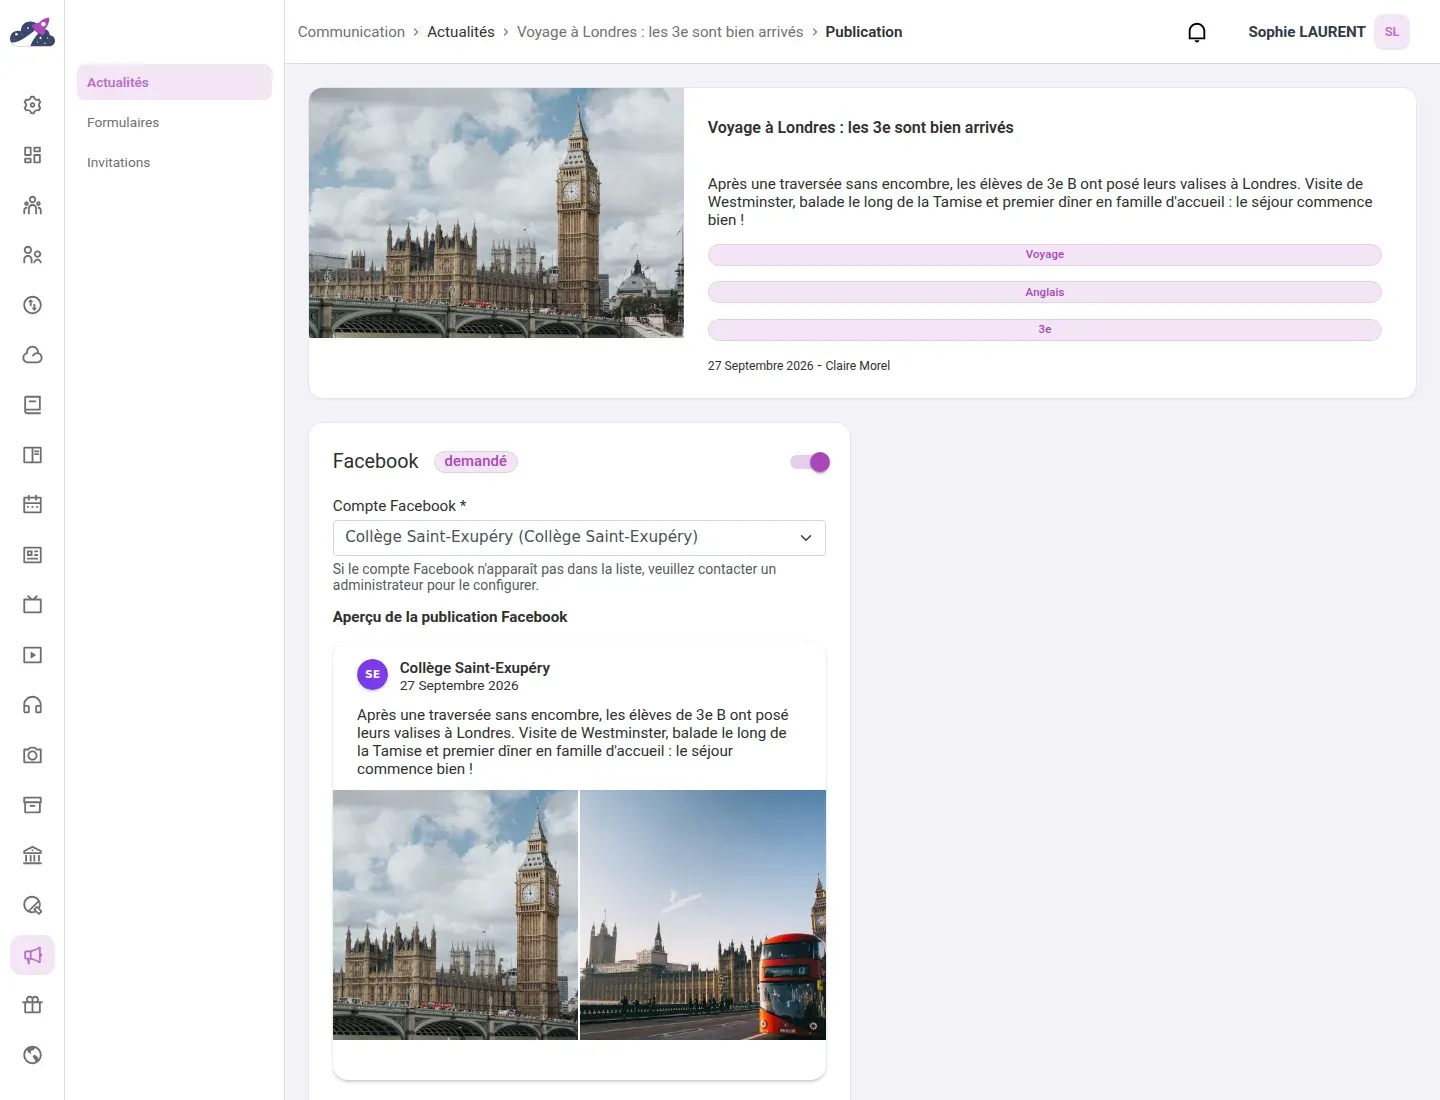Viewport: 1440px width, 1100px height.
Task: Open the settings gear in sidebar
Action: (x=32, y=105)
